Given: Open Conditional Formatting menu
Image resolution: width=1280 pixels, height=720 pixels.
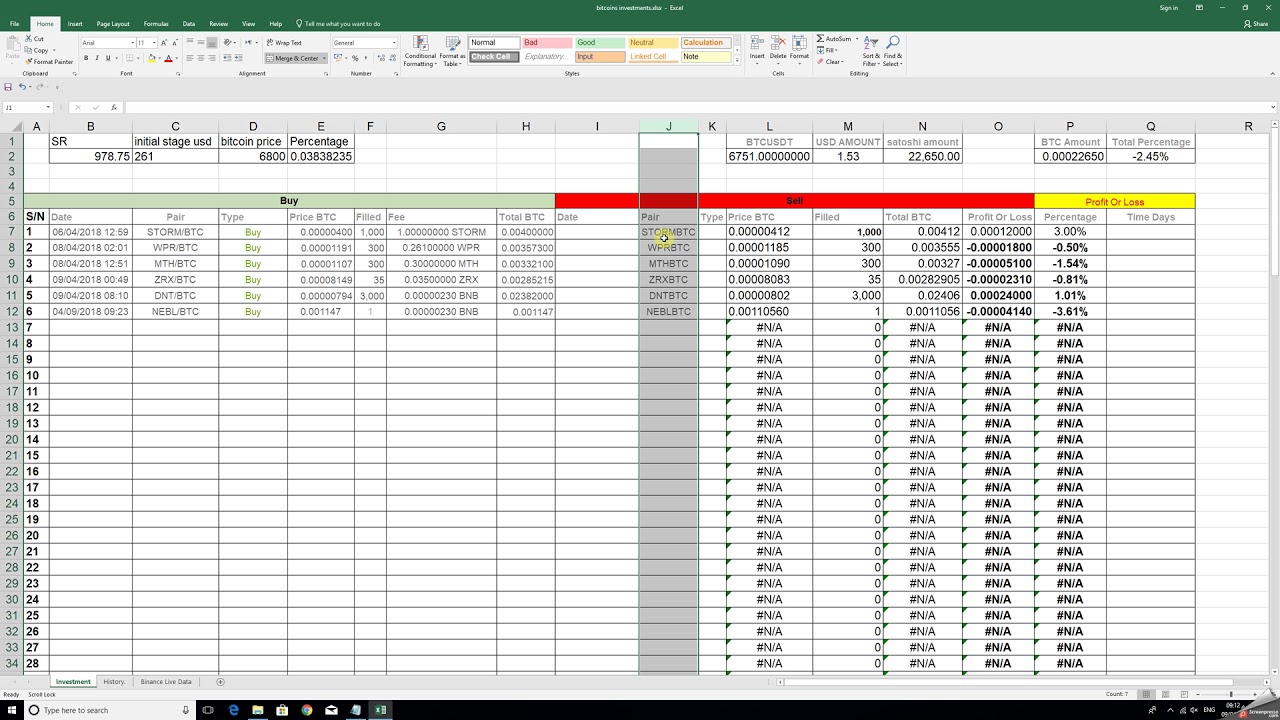Looking at the screenshot, I should pos(420,52).
